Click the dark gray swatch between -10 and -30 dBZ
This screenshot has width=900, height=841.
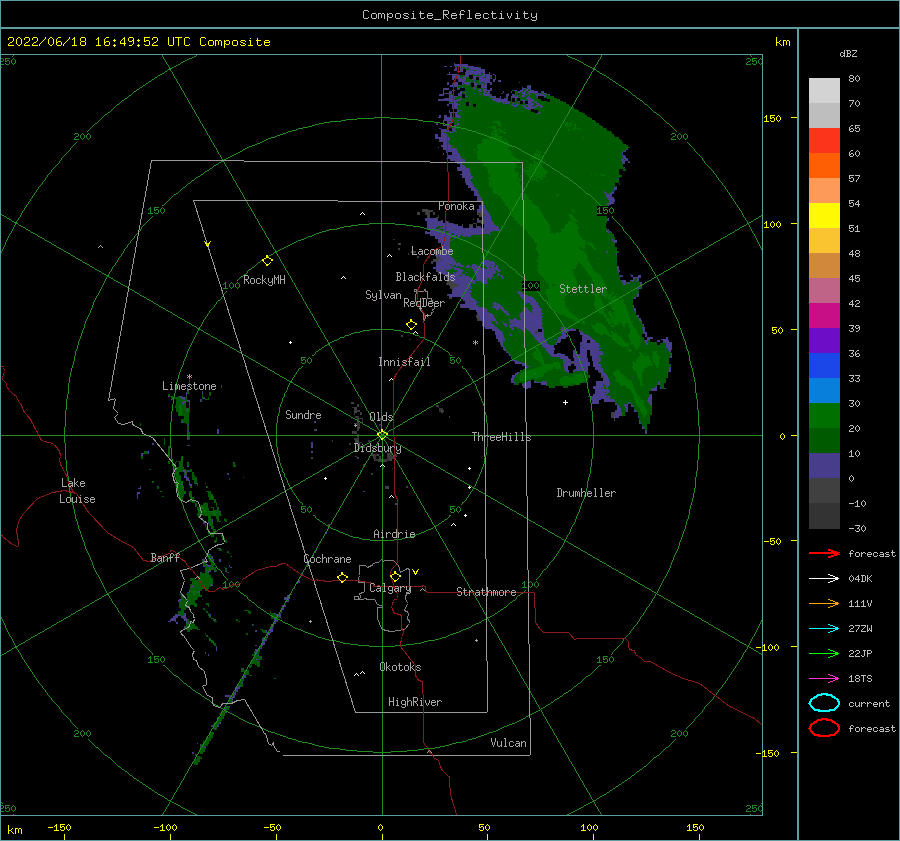coord(824,516)
